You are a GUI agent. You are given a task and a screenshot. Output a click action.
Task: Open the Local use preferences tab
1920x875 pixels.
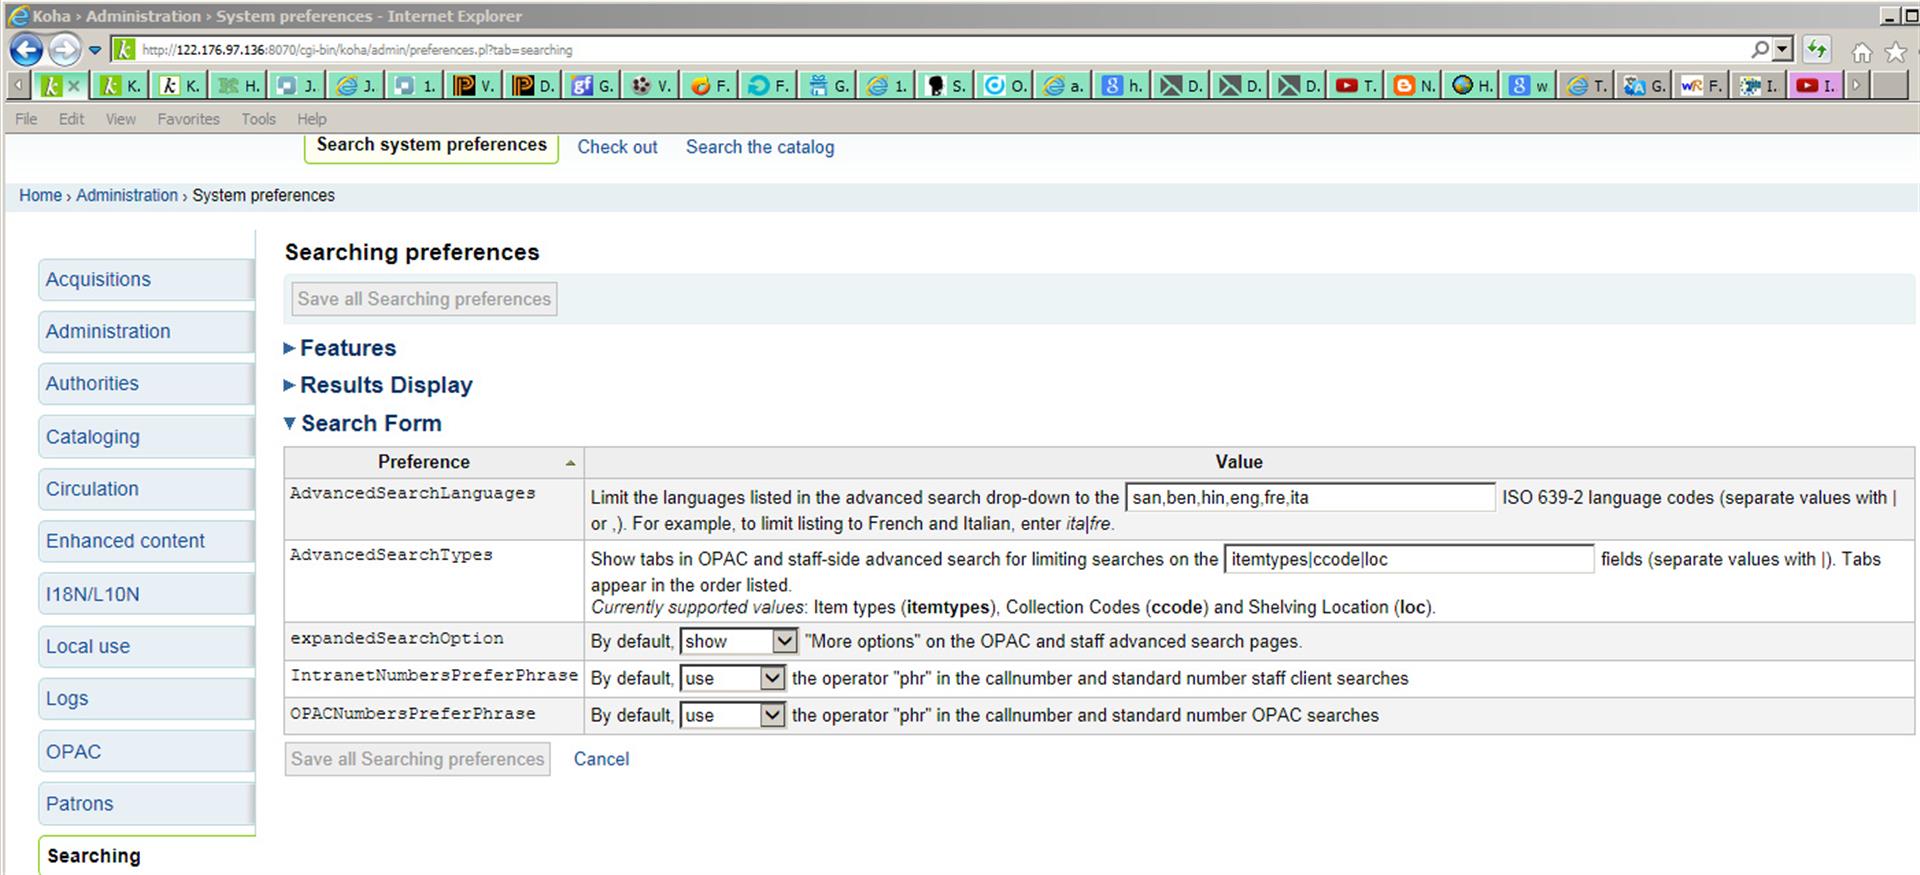pyautogui.click(x=146, y=646)
